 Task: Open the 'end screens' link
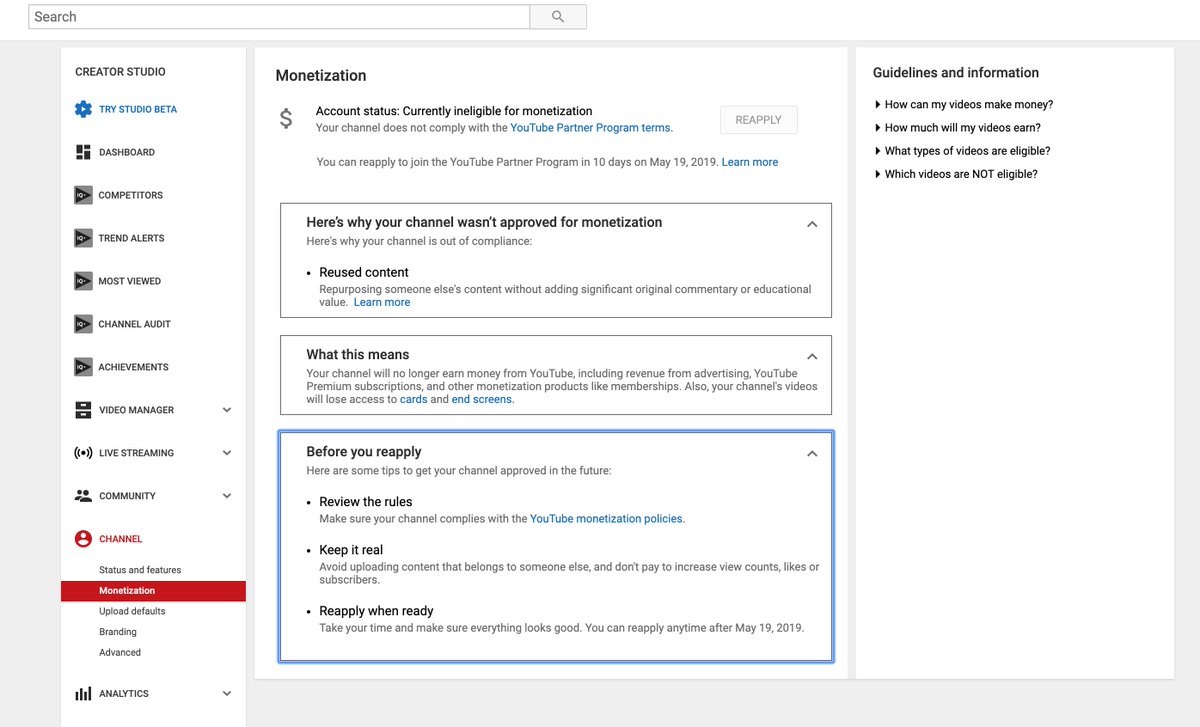pyautogui.click(x=482, y=399)
